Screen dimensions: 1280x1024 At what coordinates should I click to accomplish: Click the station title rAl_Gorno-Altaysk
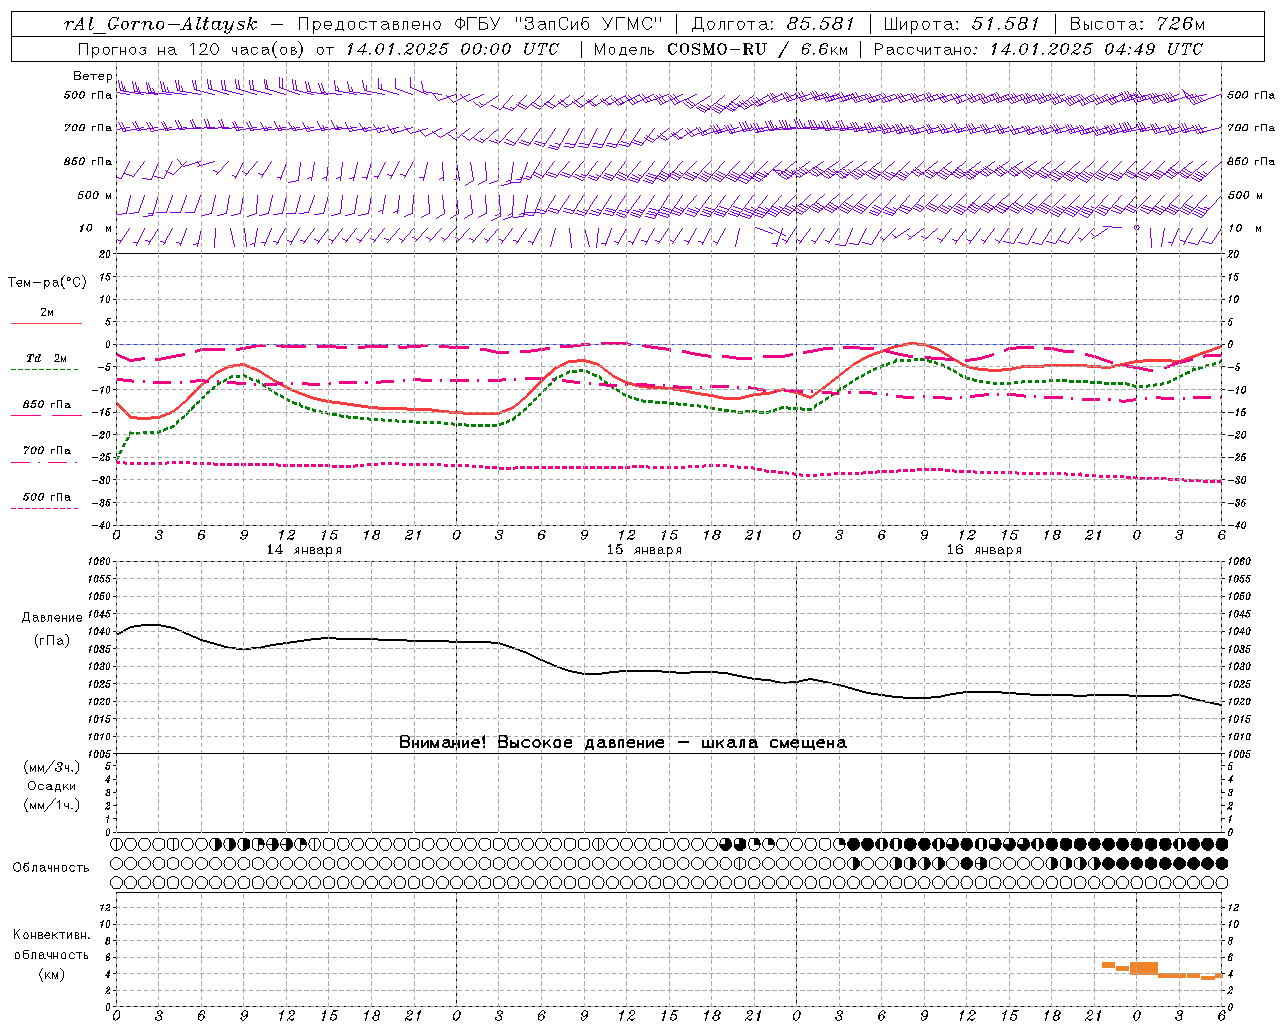[160, 24]
